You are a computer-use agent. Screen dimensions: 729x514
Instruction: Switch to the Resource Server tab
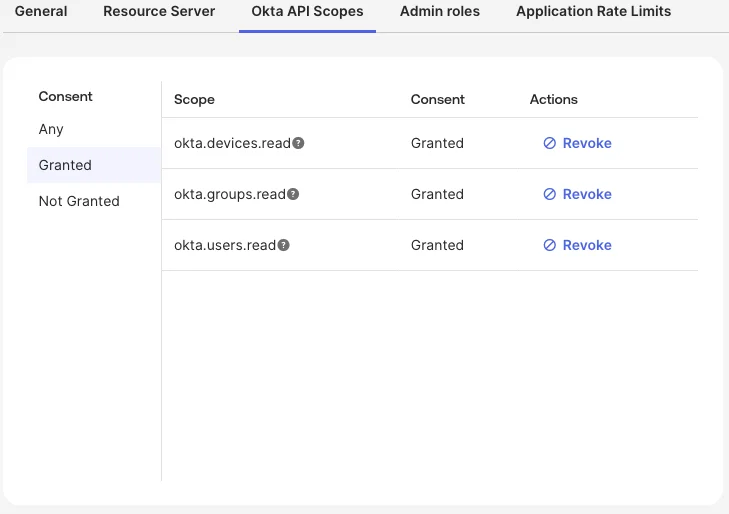click(159, 11)
